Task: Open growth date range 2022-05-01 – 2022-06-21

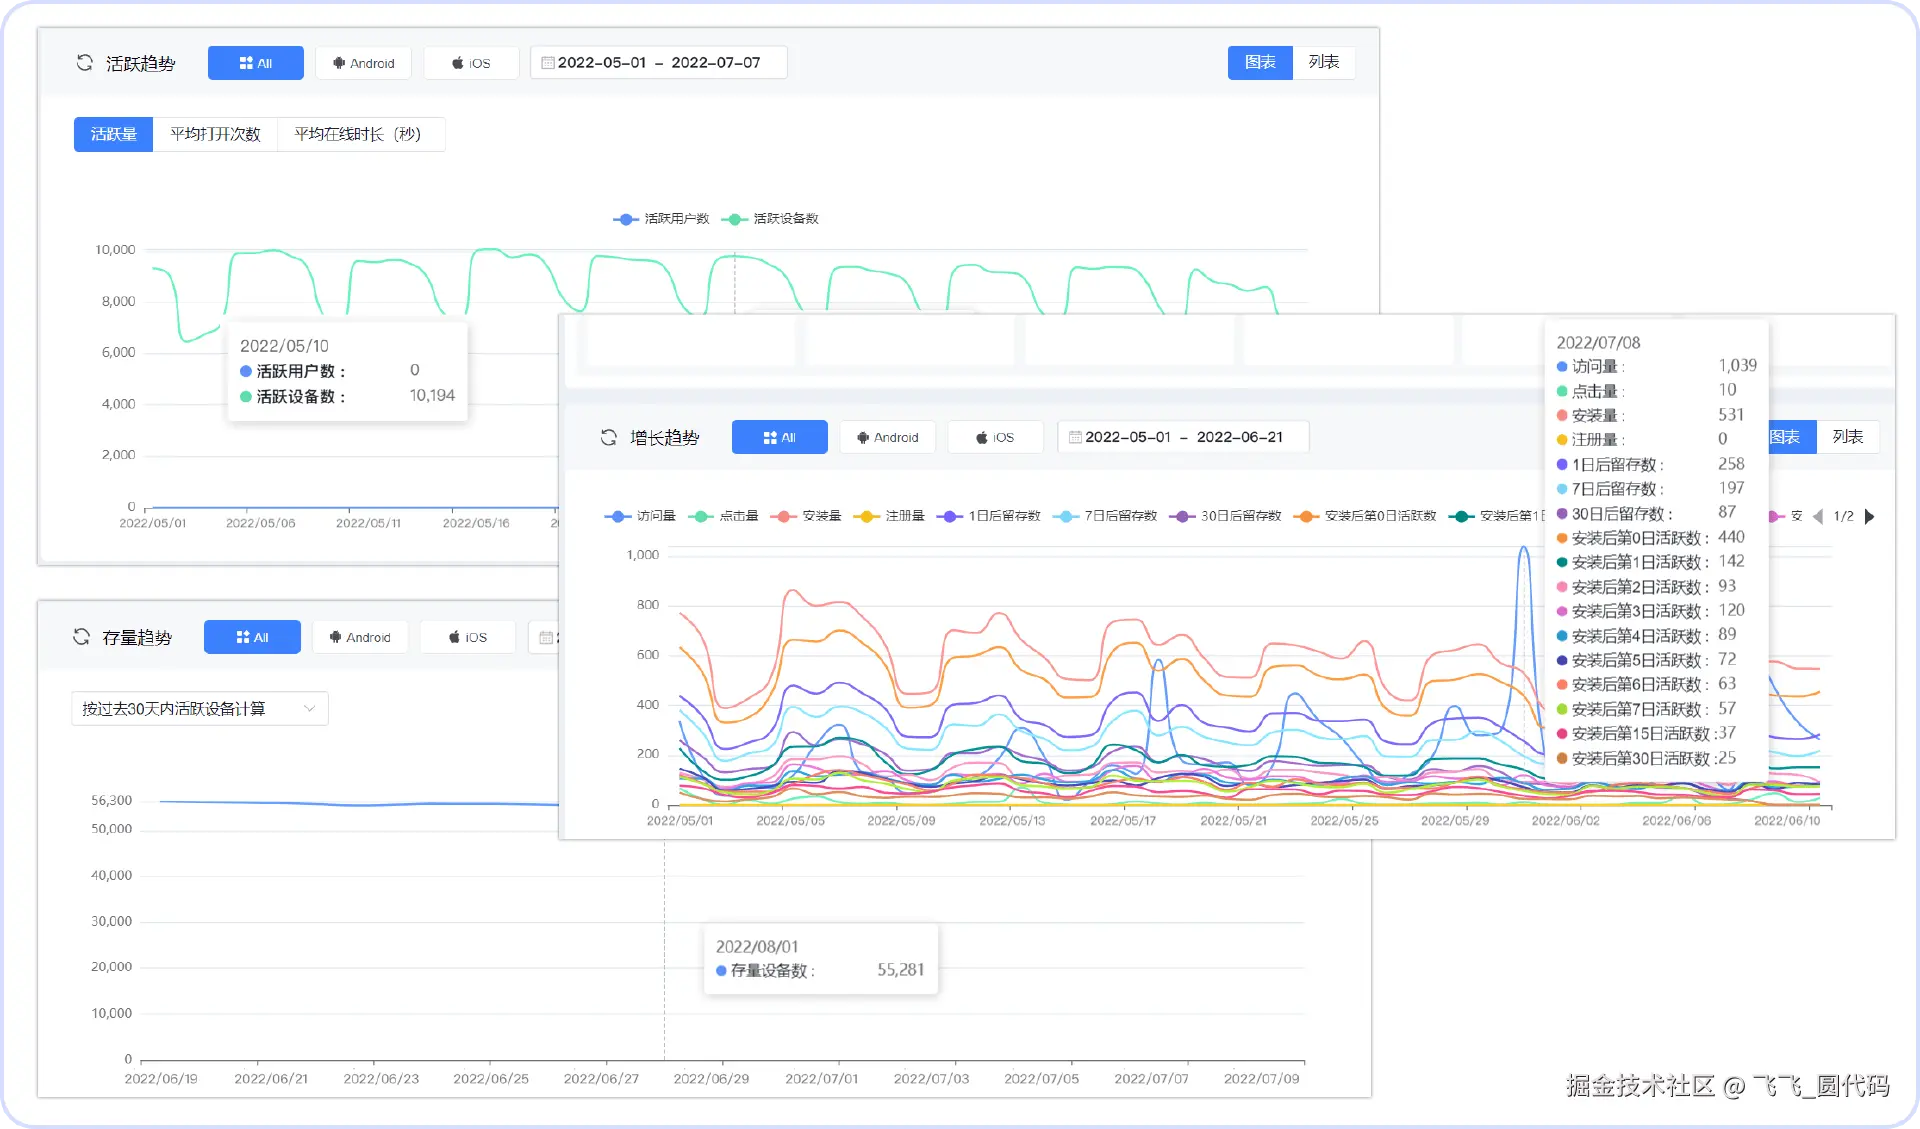Action: pos(1183,438)
